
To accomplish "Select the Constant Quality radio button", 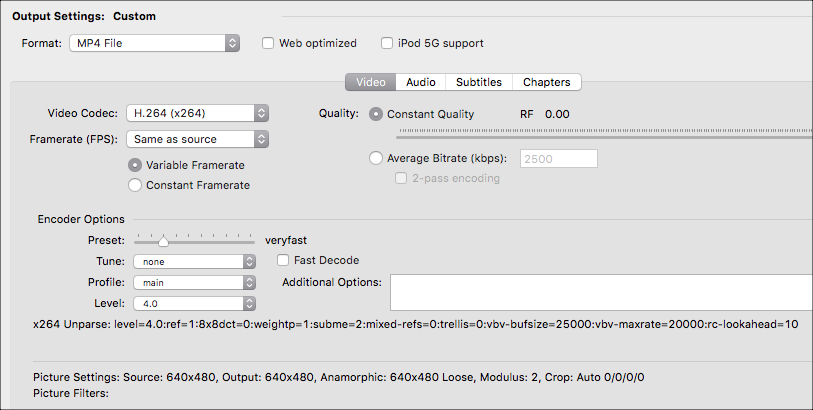I will (376, 114).
